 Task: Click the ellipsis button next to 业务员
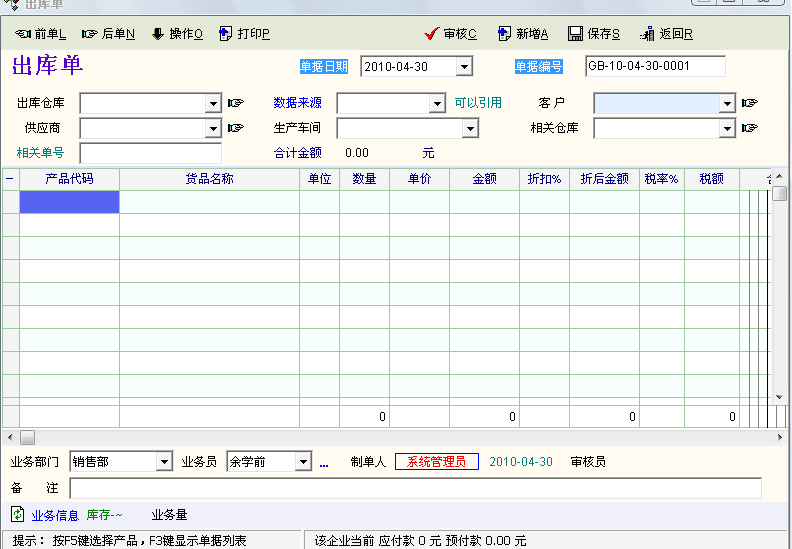click(324, 463)
